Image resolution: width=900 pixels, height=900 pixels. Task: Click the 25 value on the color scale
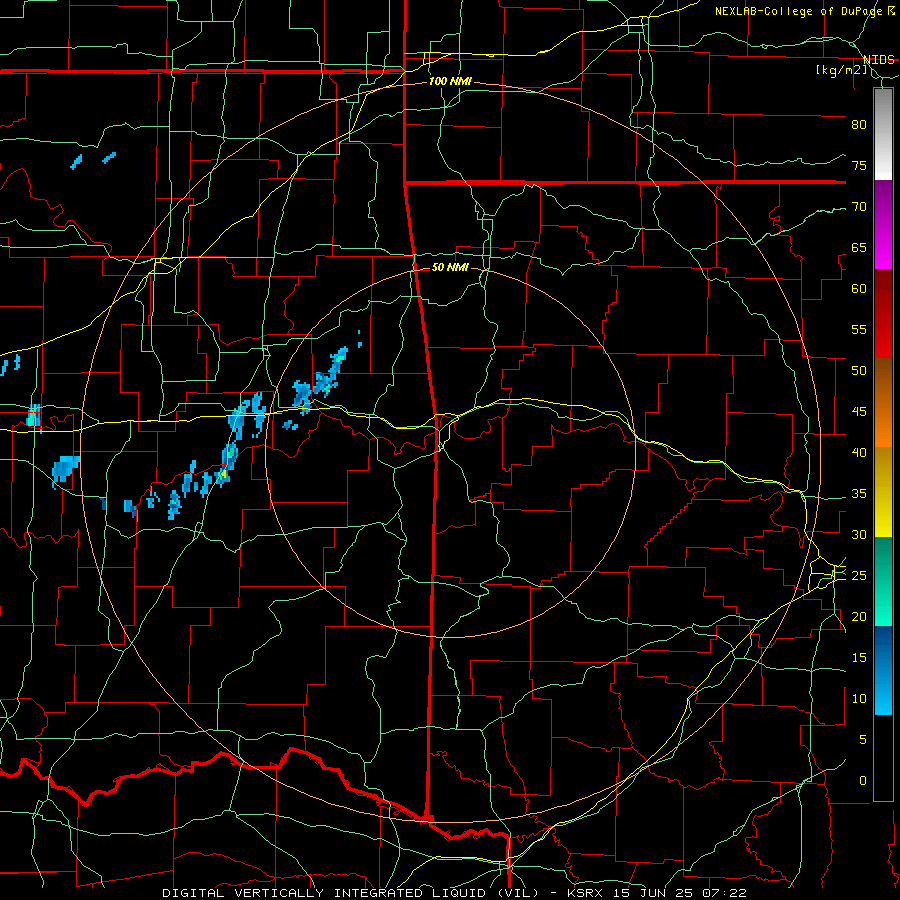click(859, 576)
